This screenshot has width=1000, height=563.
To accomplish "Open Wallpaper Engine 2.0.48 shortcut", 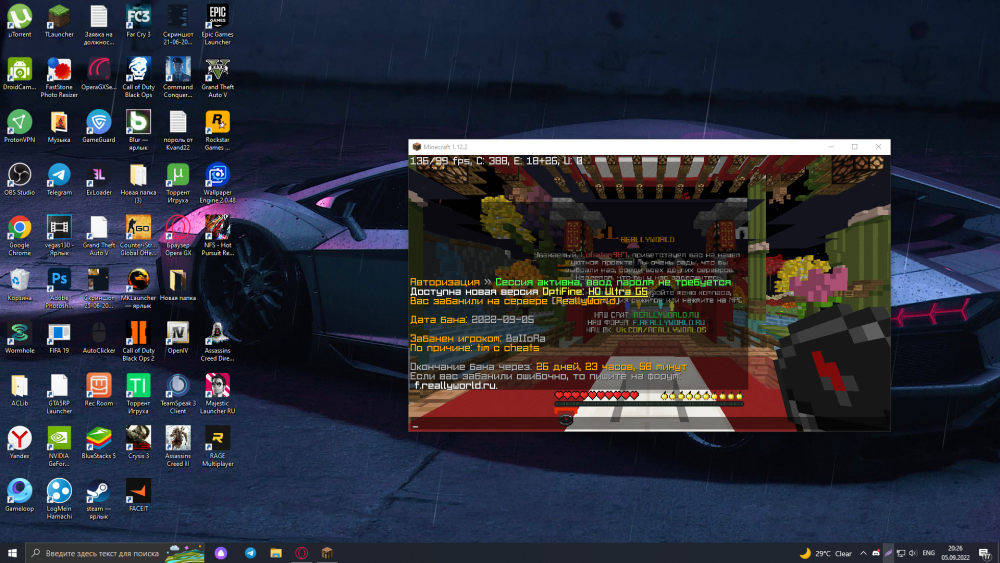I will 217,184.
